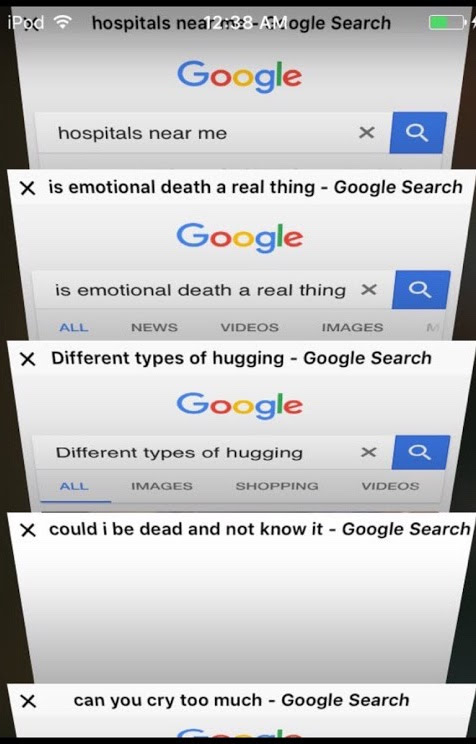Viewport: 476px width, 744px height.
Task: Open the 'can you cry too much' tab title
Action: click(x=241, y=700)
